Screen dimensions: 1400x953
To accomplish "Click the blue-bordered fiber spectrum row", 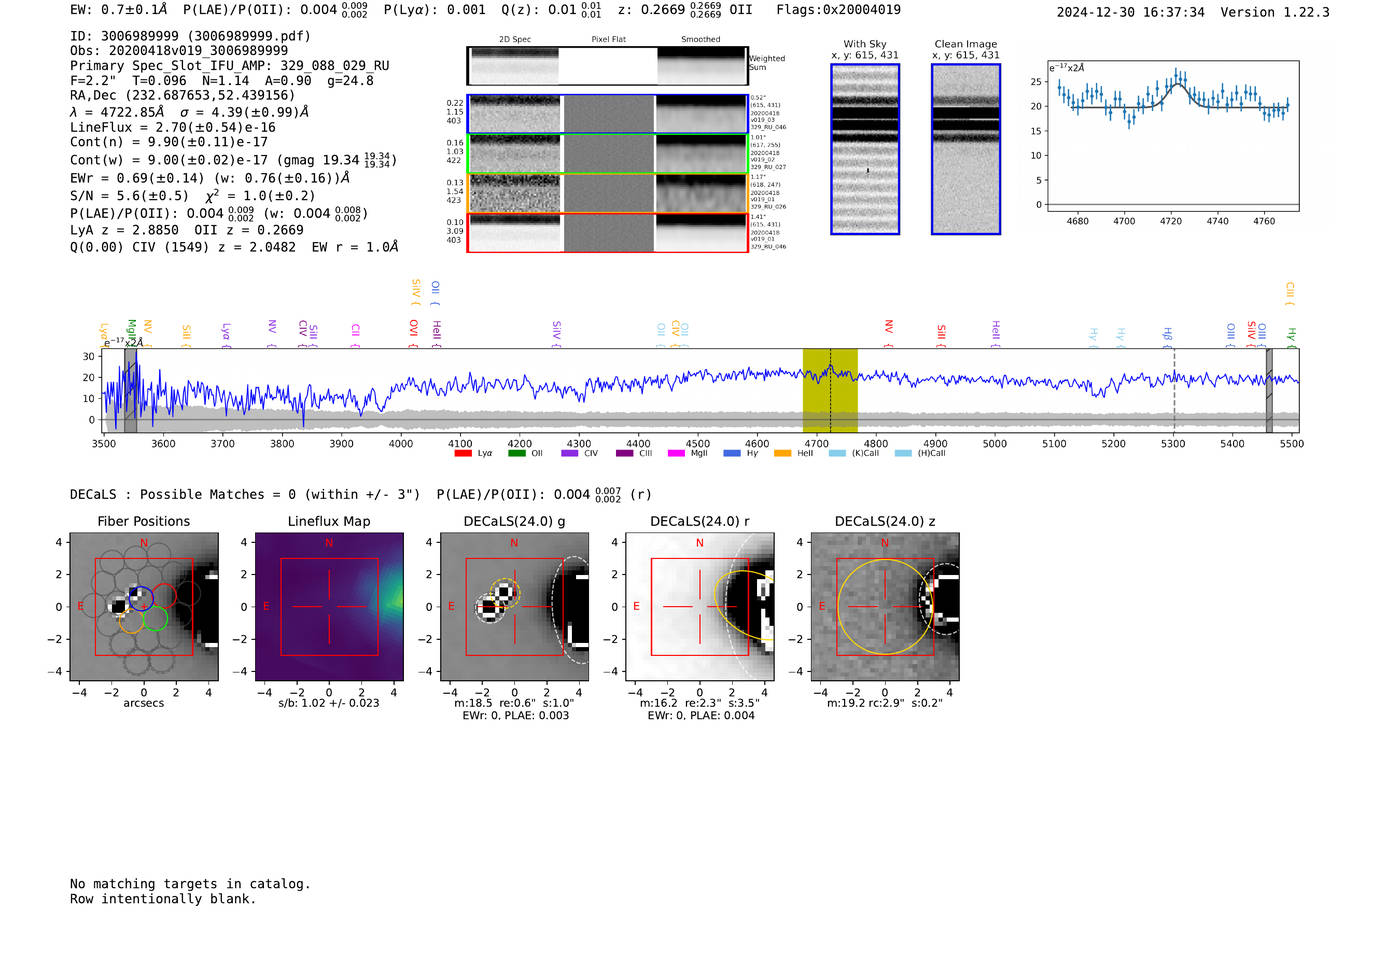I will (x=607, y=114).
